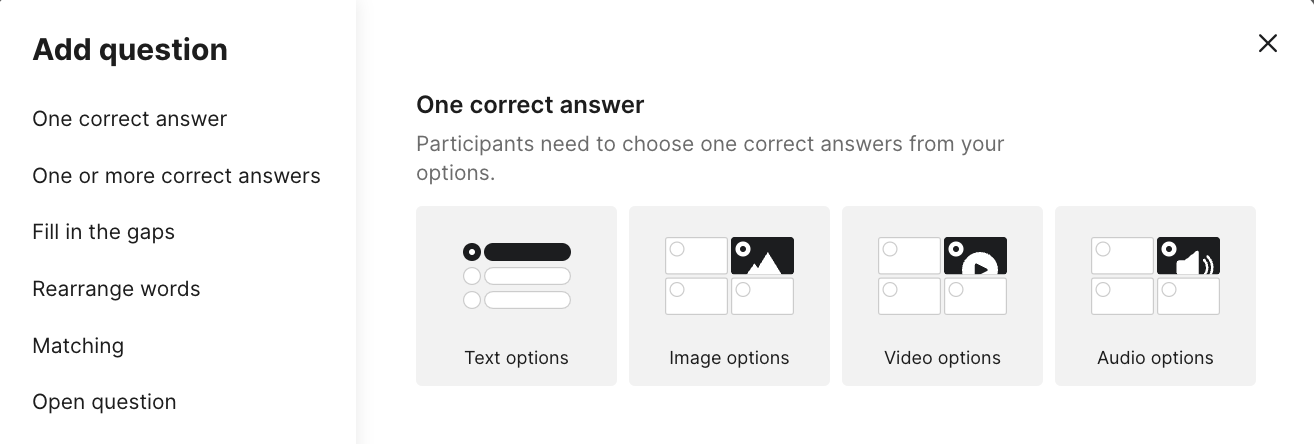Click empty top-left radio in Image options card
Image resolution: width=1314 pixels, height=444 pixels.
[x=677, y=249]
